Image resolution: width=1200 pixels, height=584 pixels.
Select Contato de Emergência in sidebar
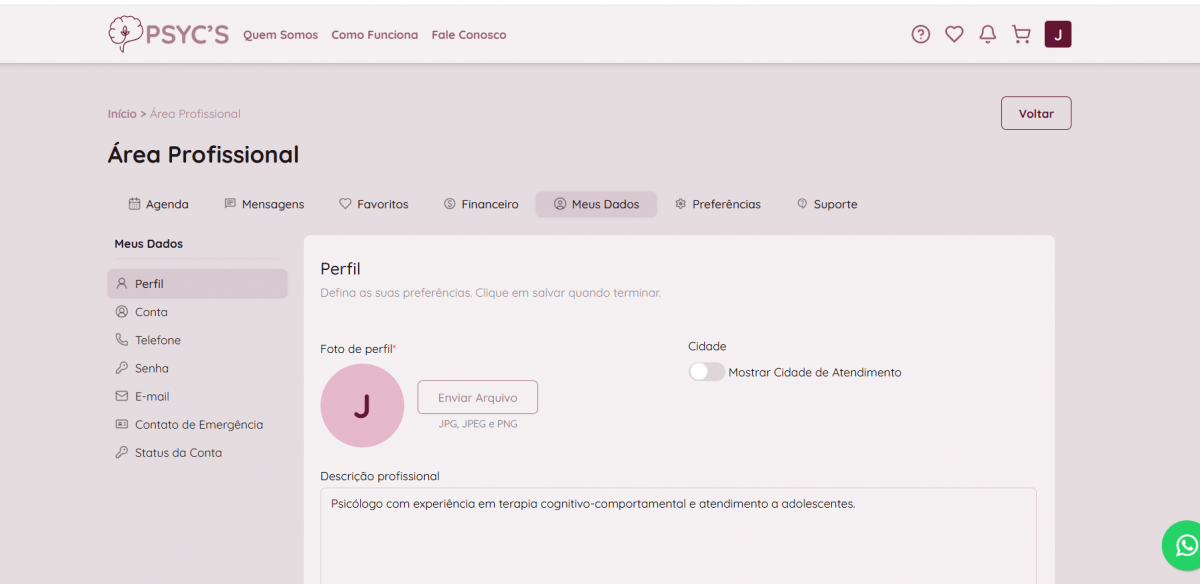click(x=198, y=425)
